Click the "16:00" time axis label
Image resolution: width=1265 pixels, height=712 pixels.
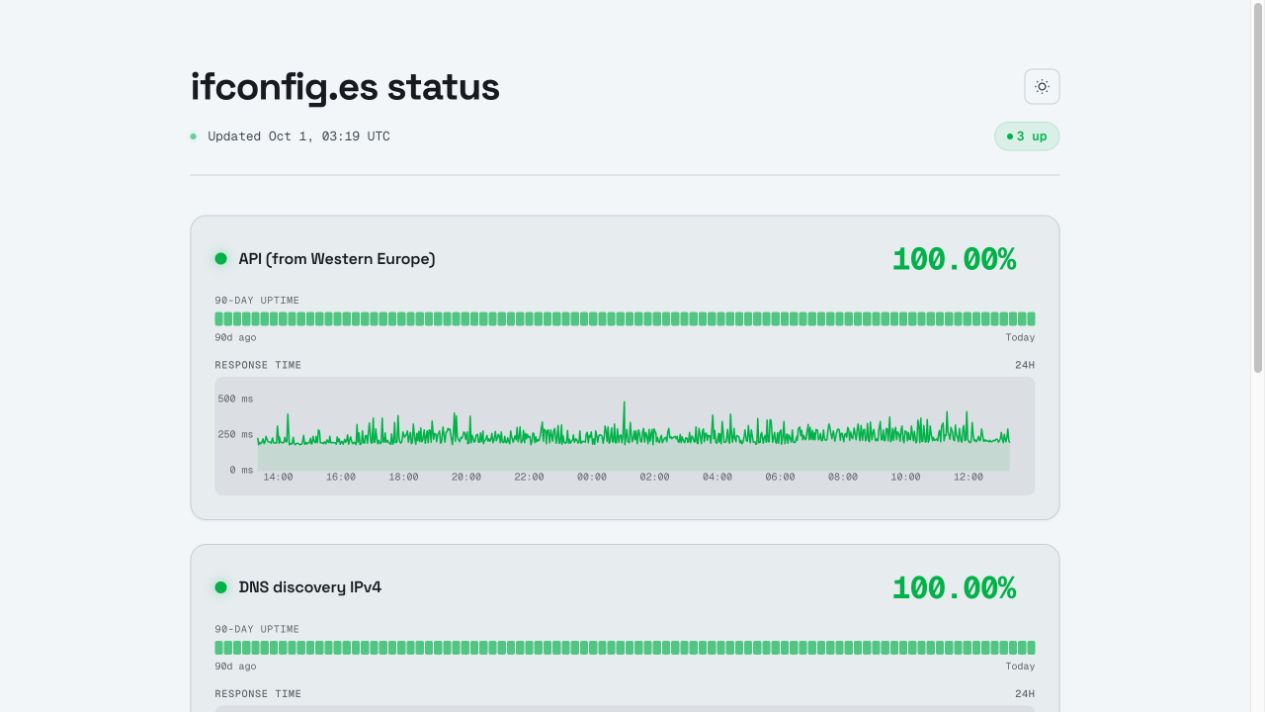341,477
